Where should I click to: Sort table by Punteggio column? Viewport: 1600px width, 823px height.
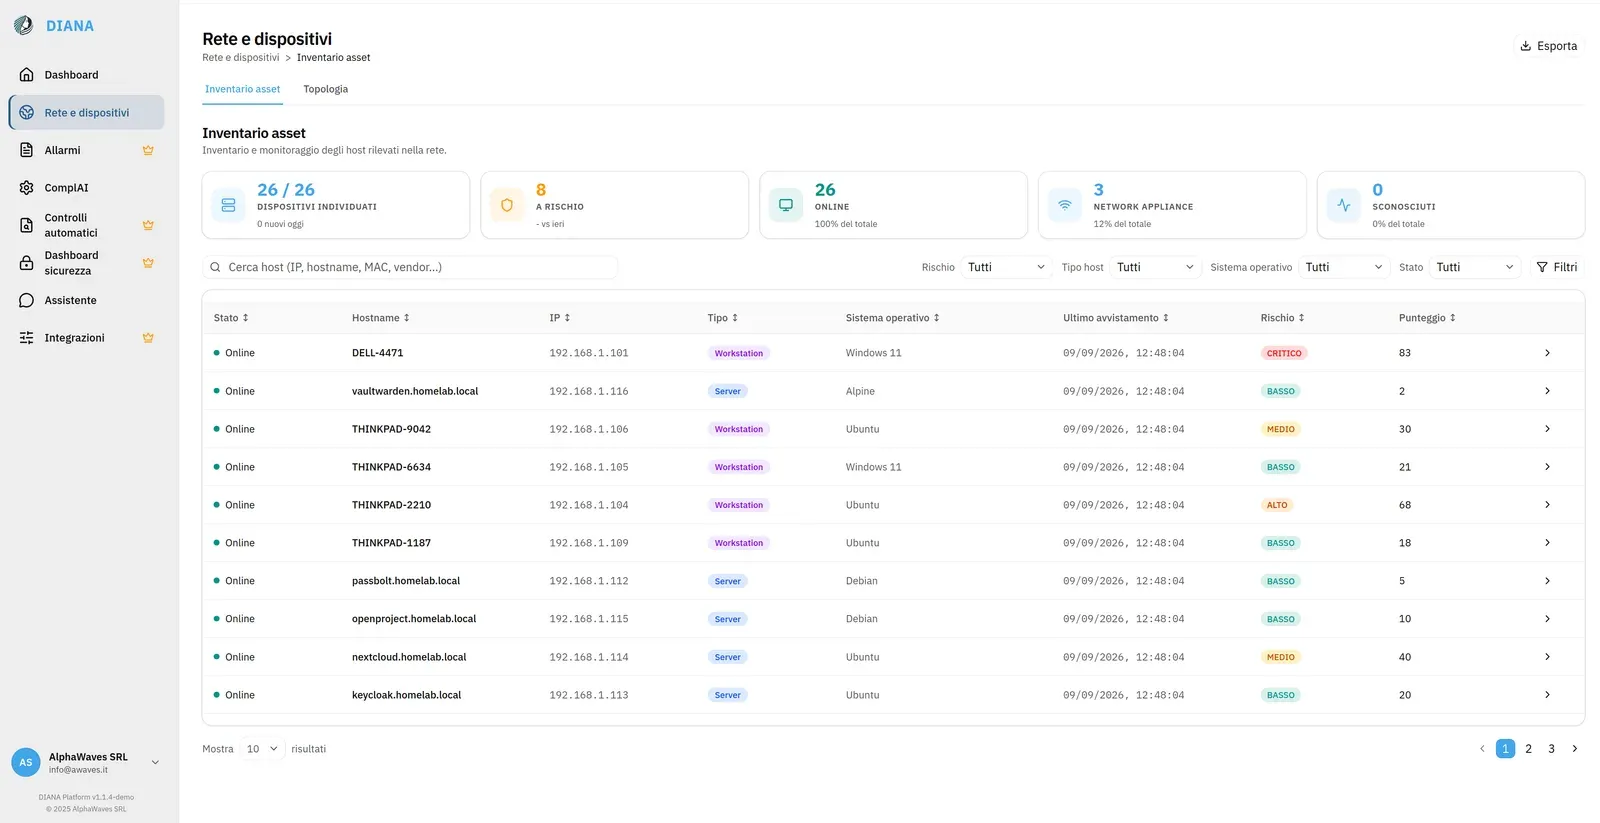[x=1427, y=318]
